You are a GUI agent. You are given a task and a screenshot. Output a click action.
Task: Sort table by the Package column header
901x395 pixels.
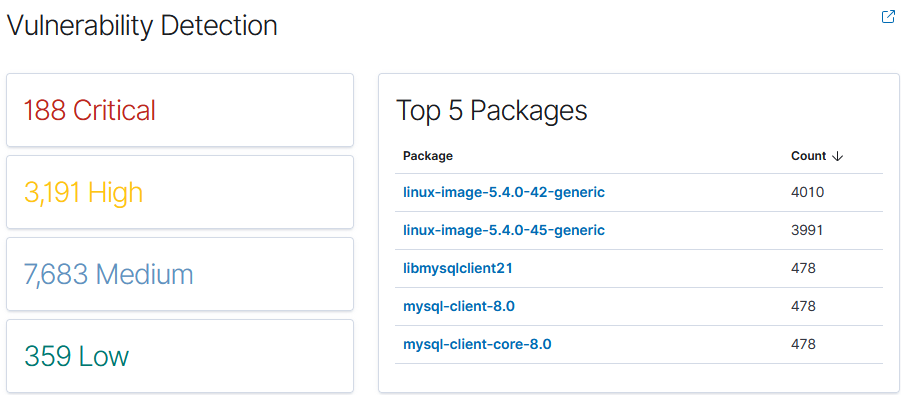(428, 156)
